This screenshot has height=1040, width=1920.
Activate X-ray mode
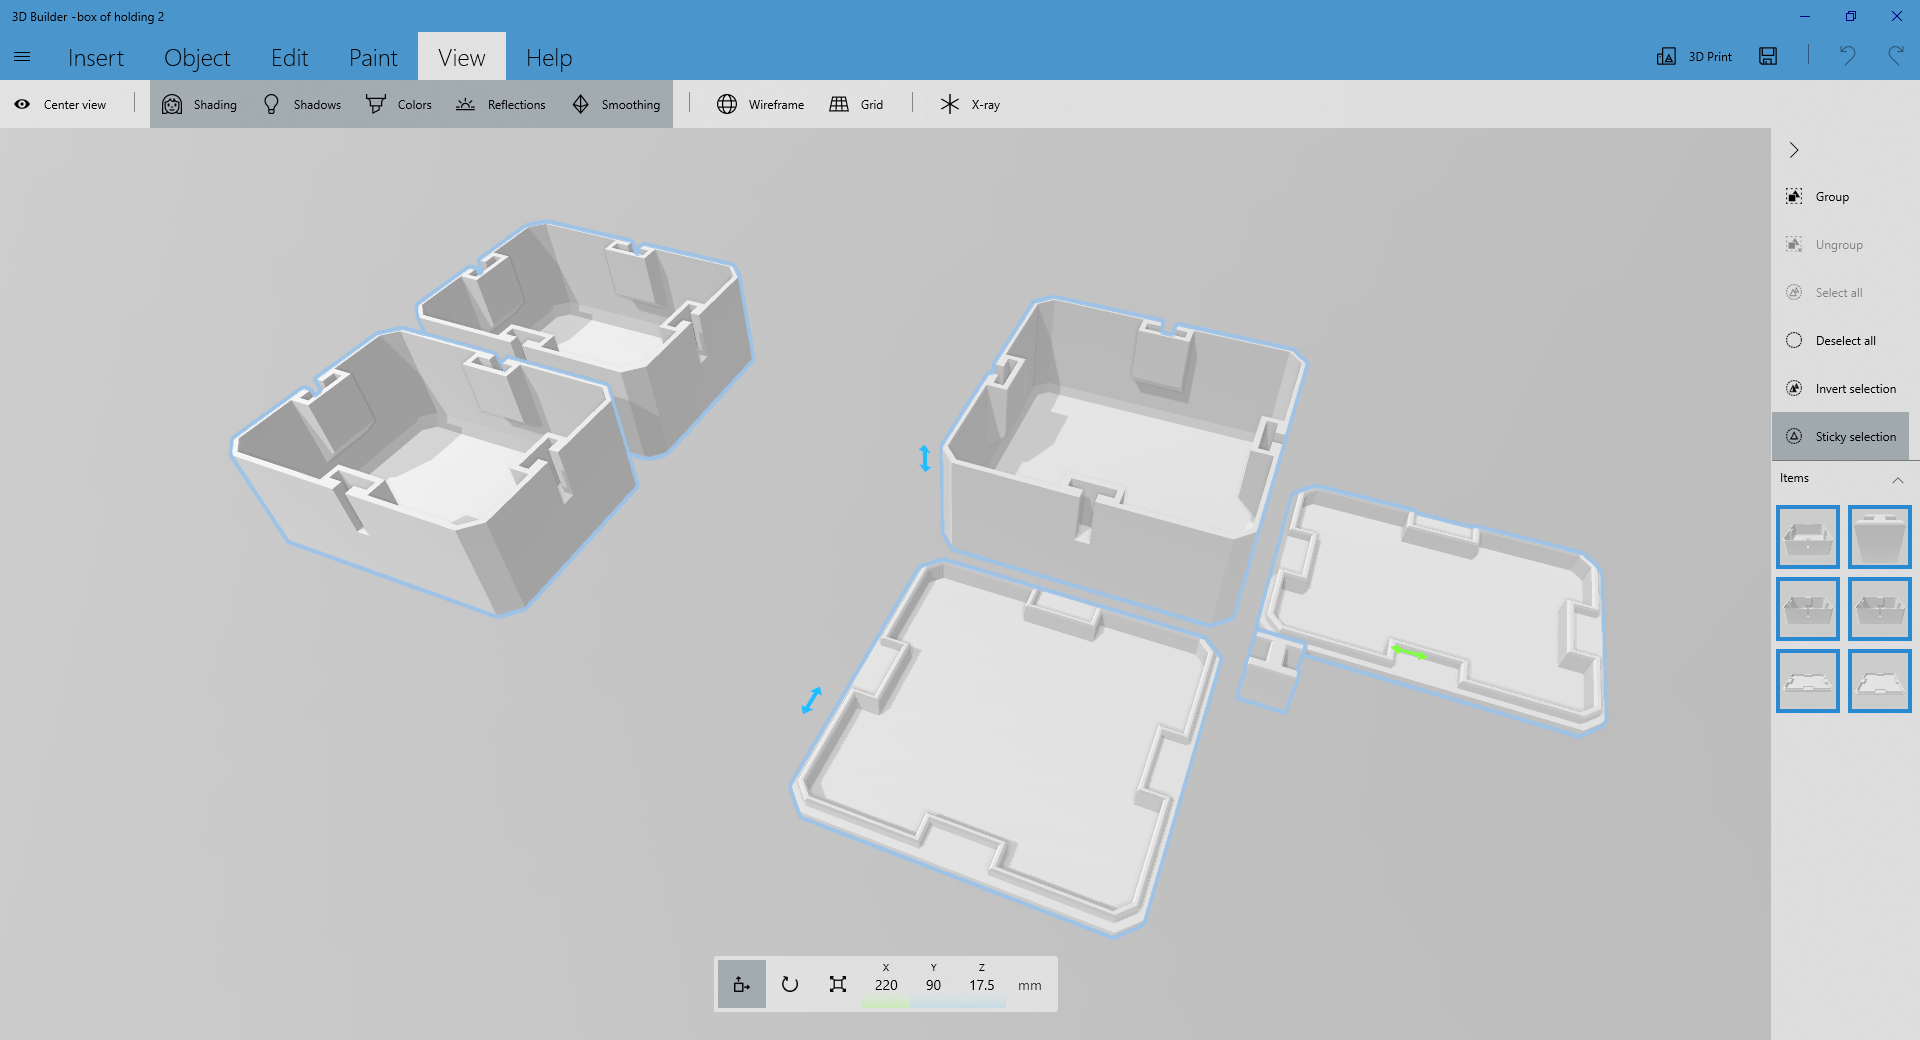tap(967, 104)
